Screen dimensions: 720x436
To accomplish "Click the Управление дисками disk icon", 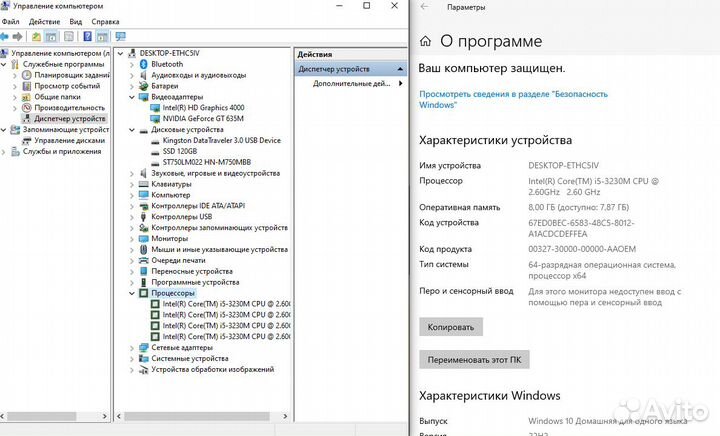I will 27,140.
